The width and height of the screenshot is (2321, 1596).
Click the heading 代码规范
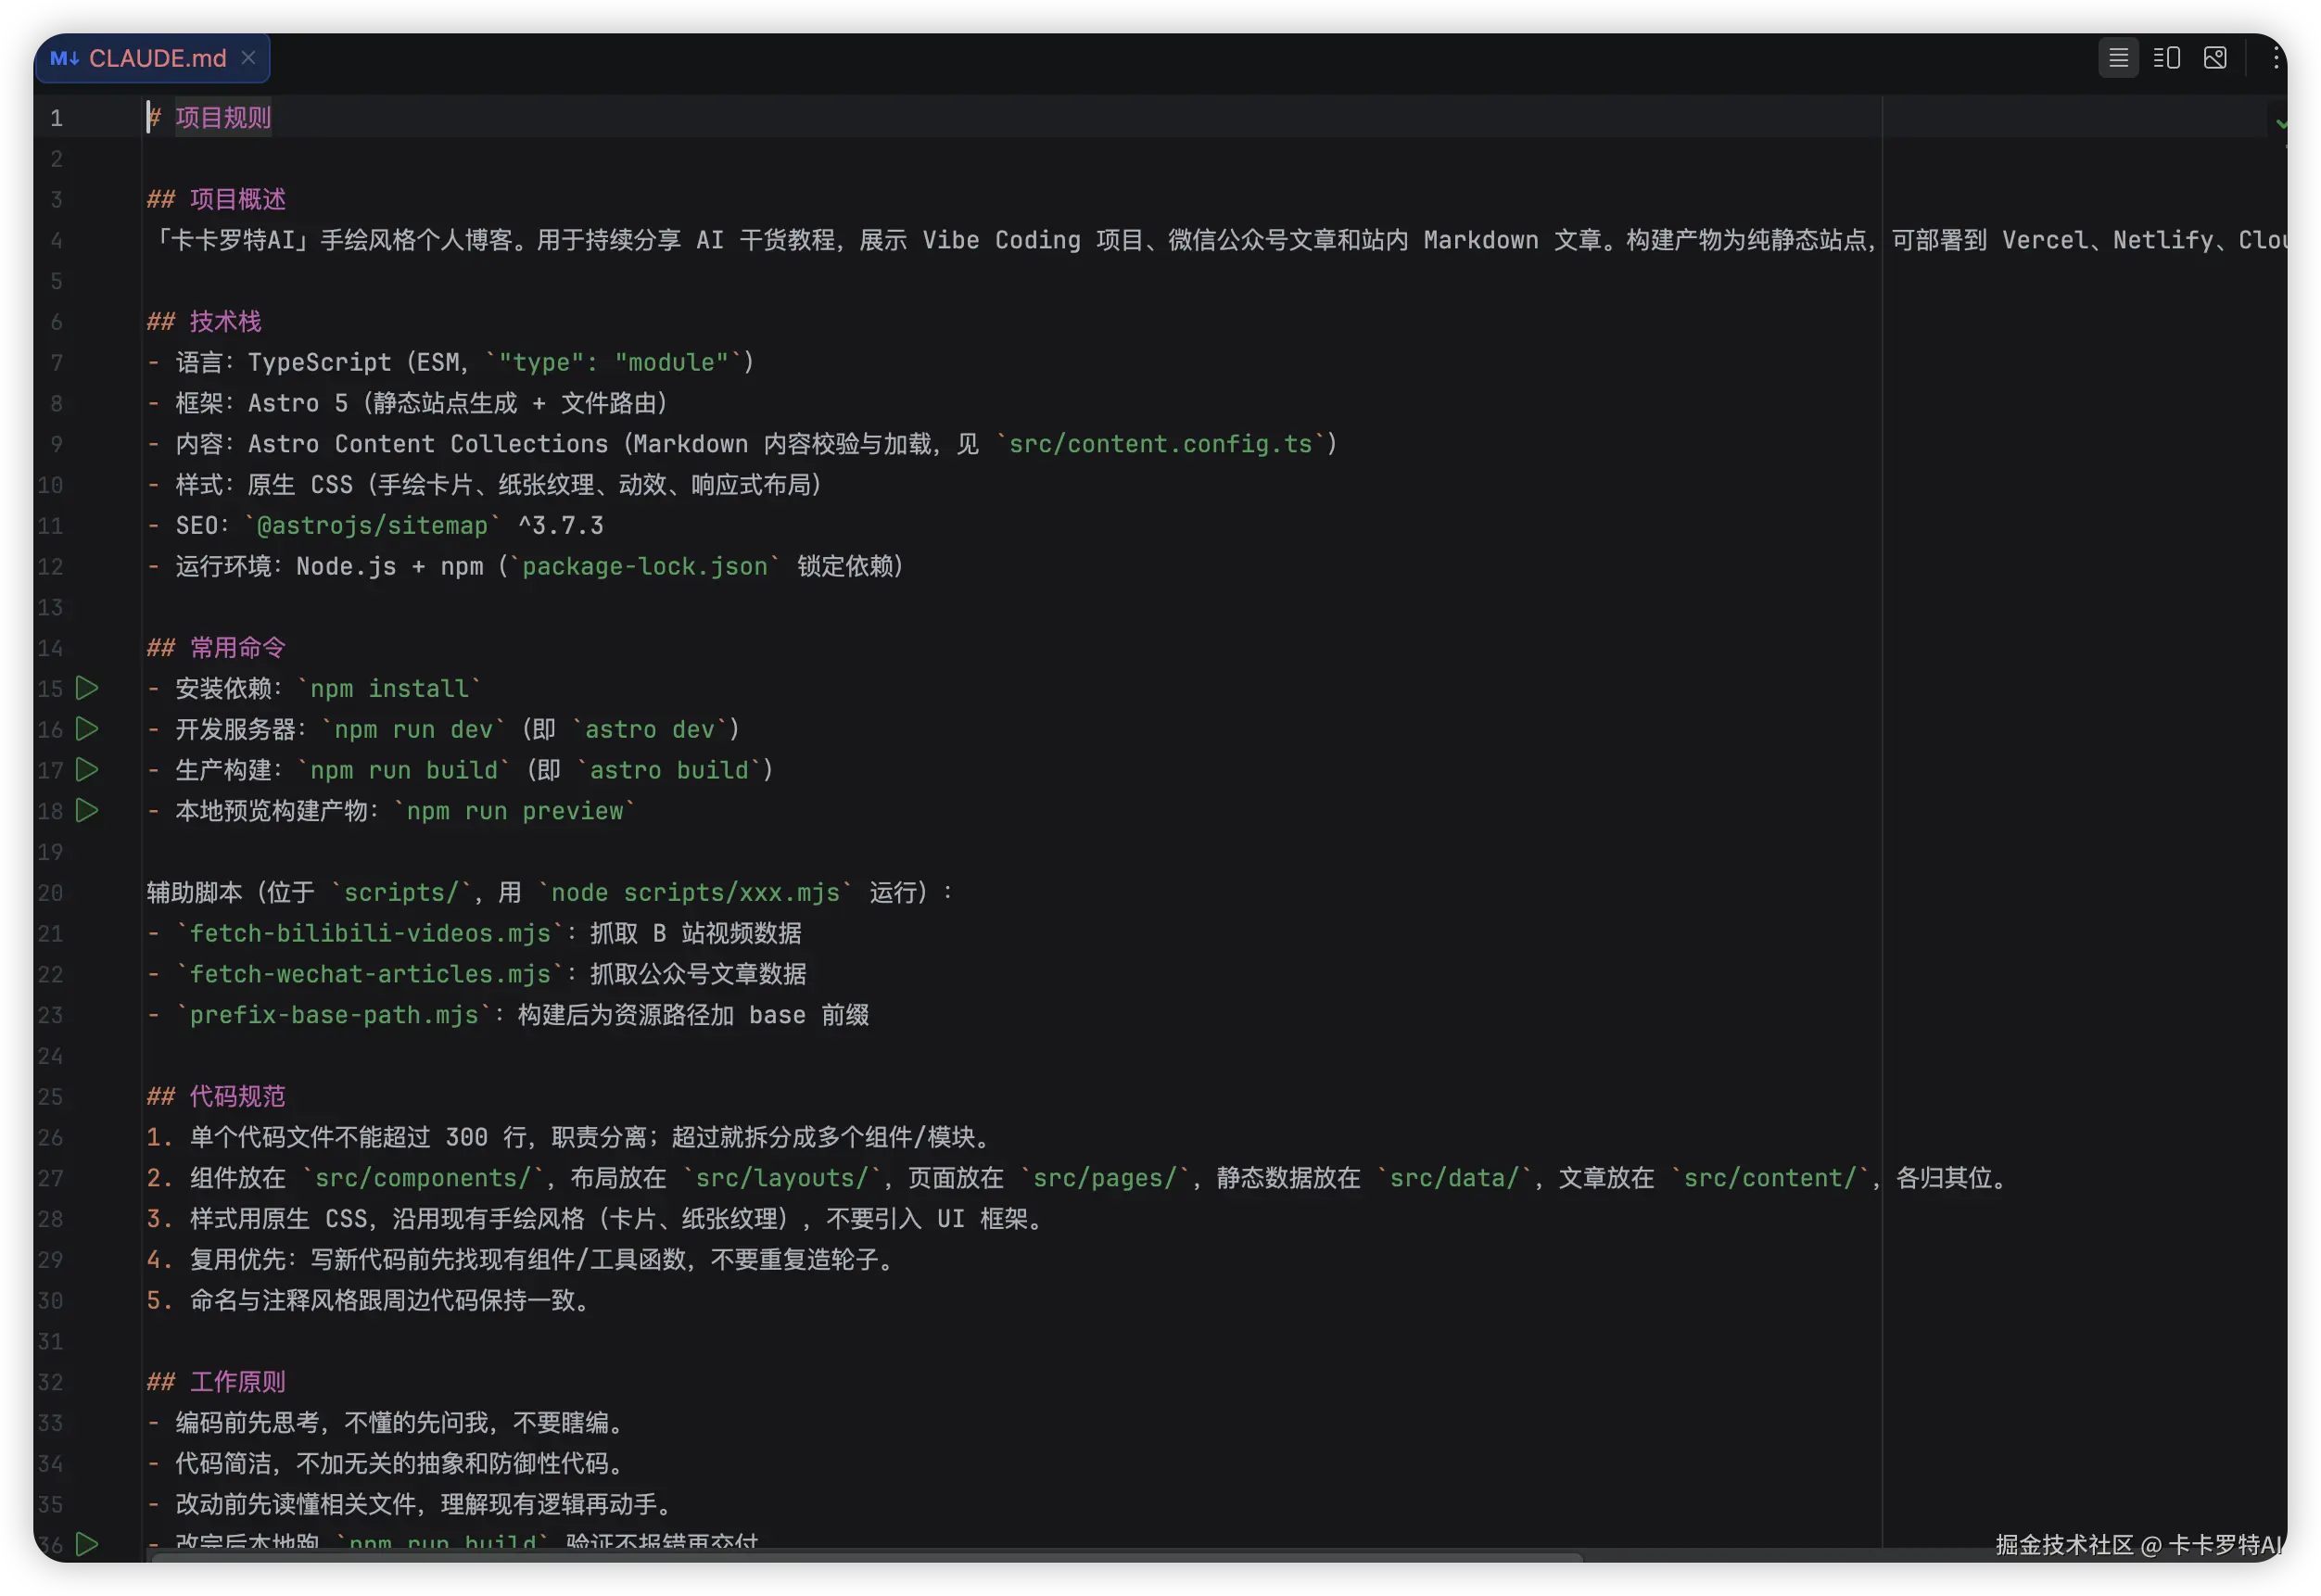click(237, 1096)
